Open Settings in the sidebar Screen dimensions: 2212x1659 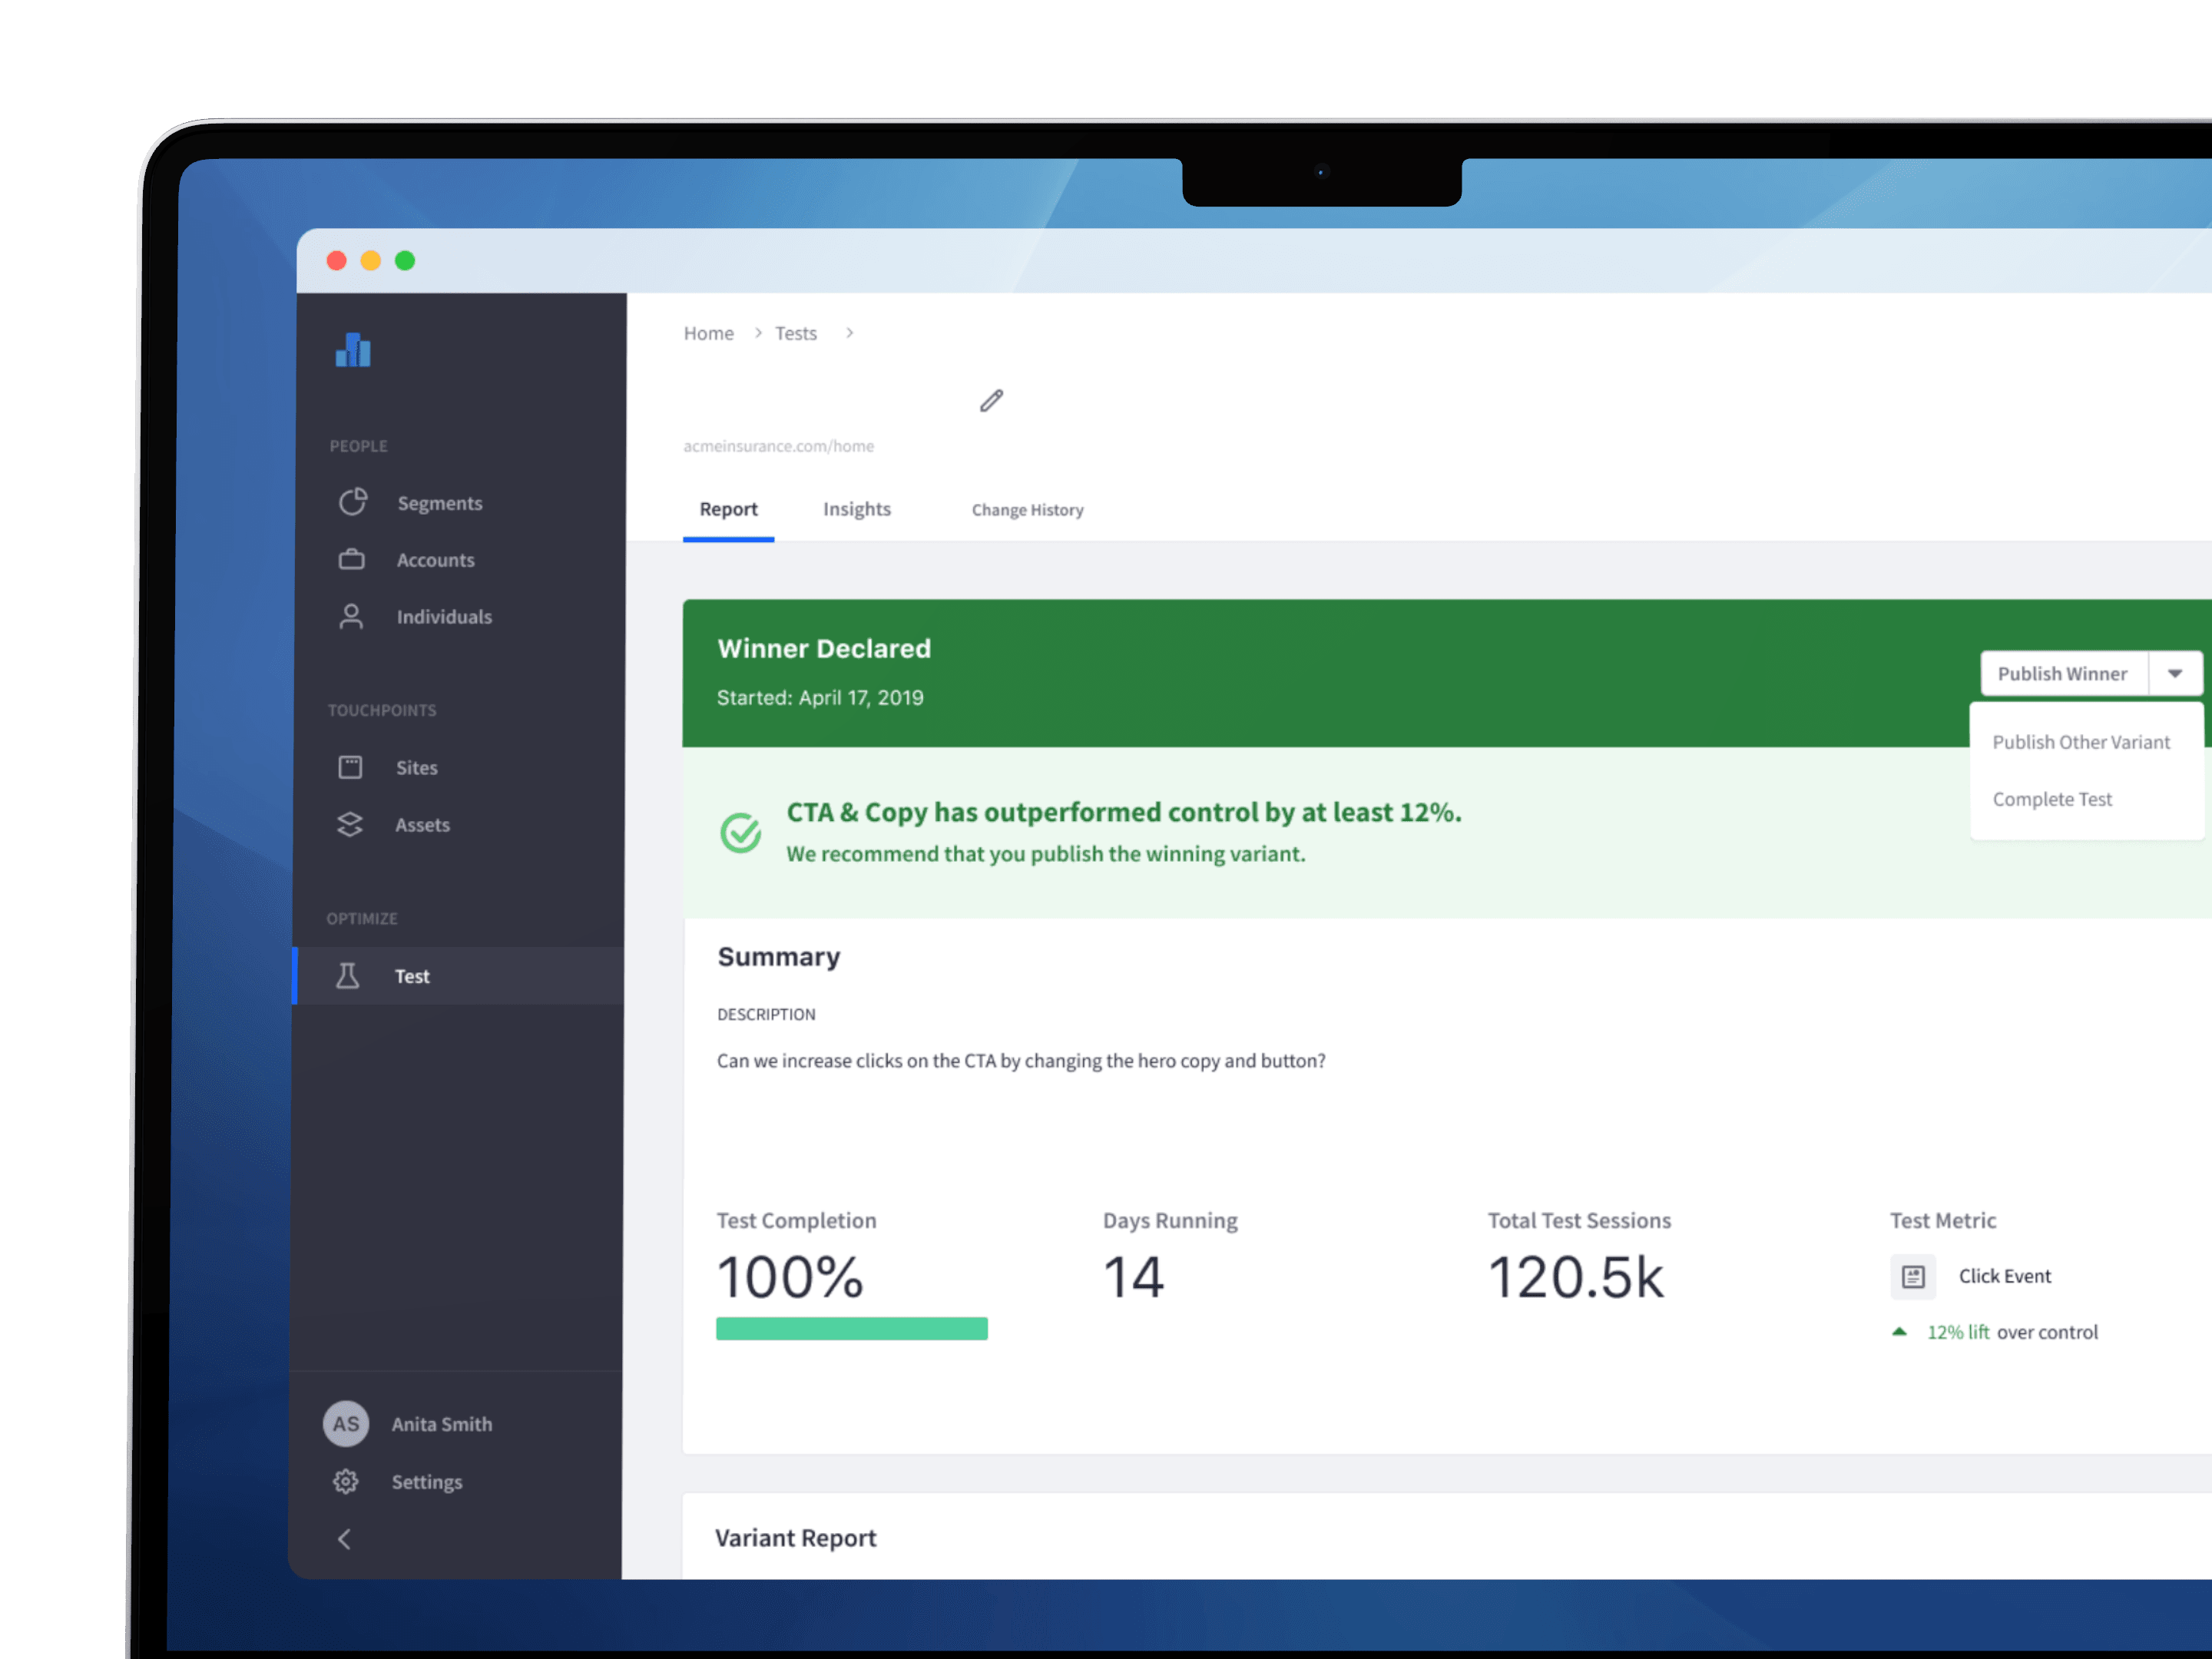(x=426, y=1482)
